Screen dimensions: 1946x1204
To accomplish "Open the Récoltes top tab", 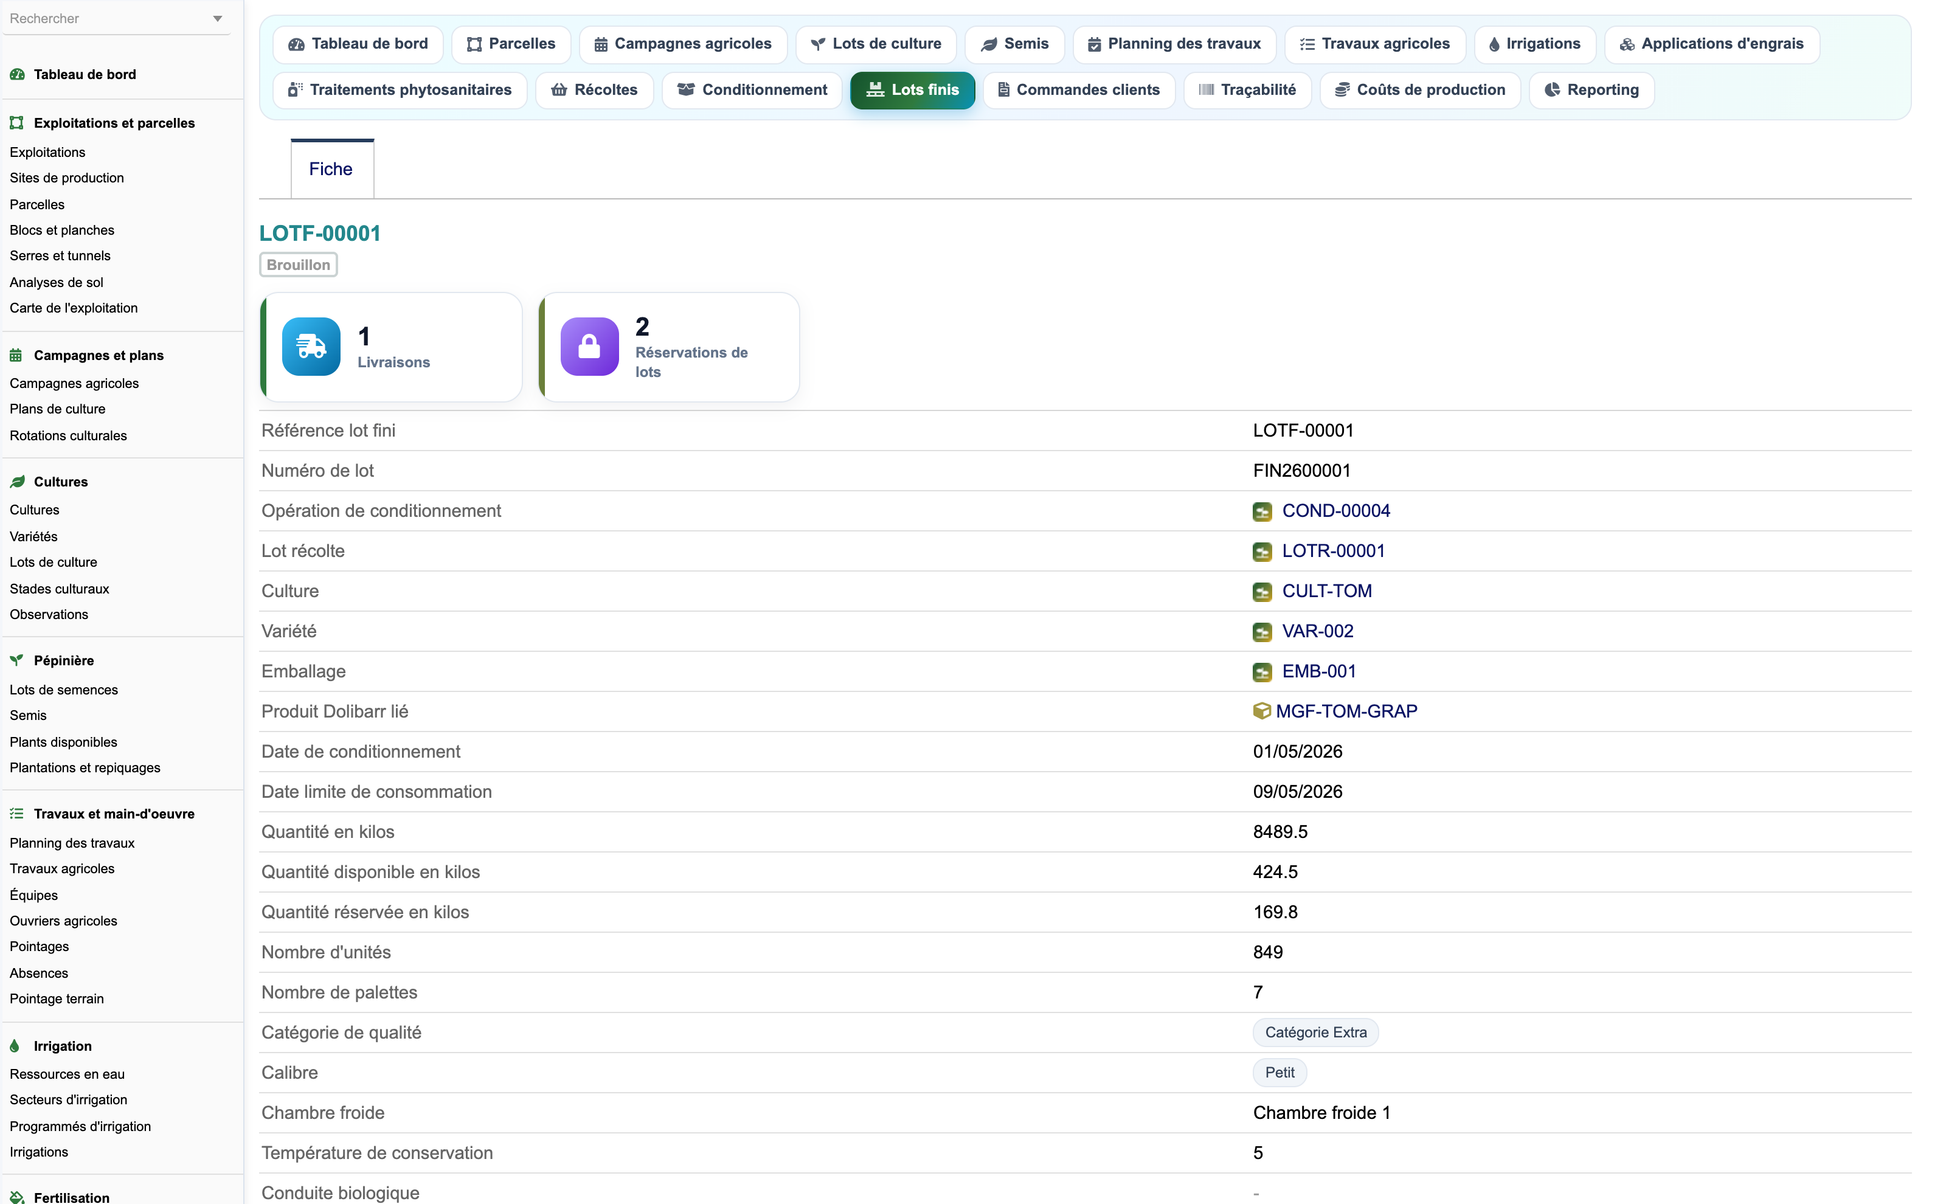I will pyautogui.click(x=595, y=90).
